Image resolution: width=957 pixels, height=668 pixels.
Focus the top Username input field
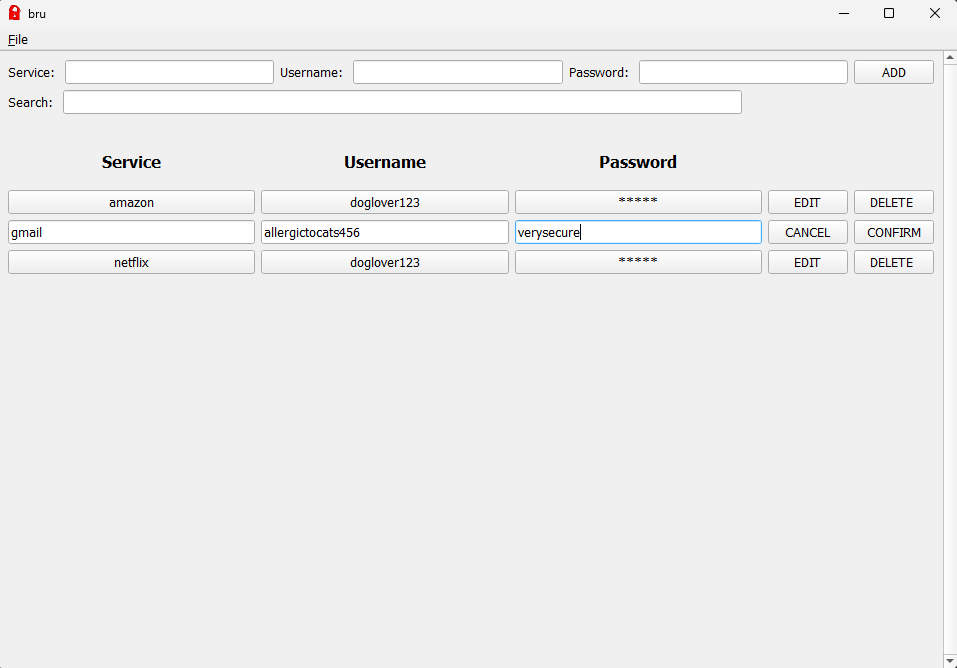point(458,72)
